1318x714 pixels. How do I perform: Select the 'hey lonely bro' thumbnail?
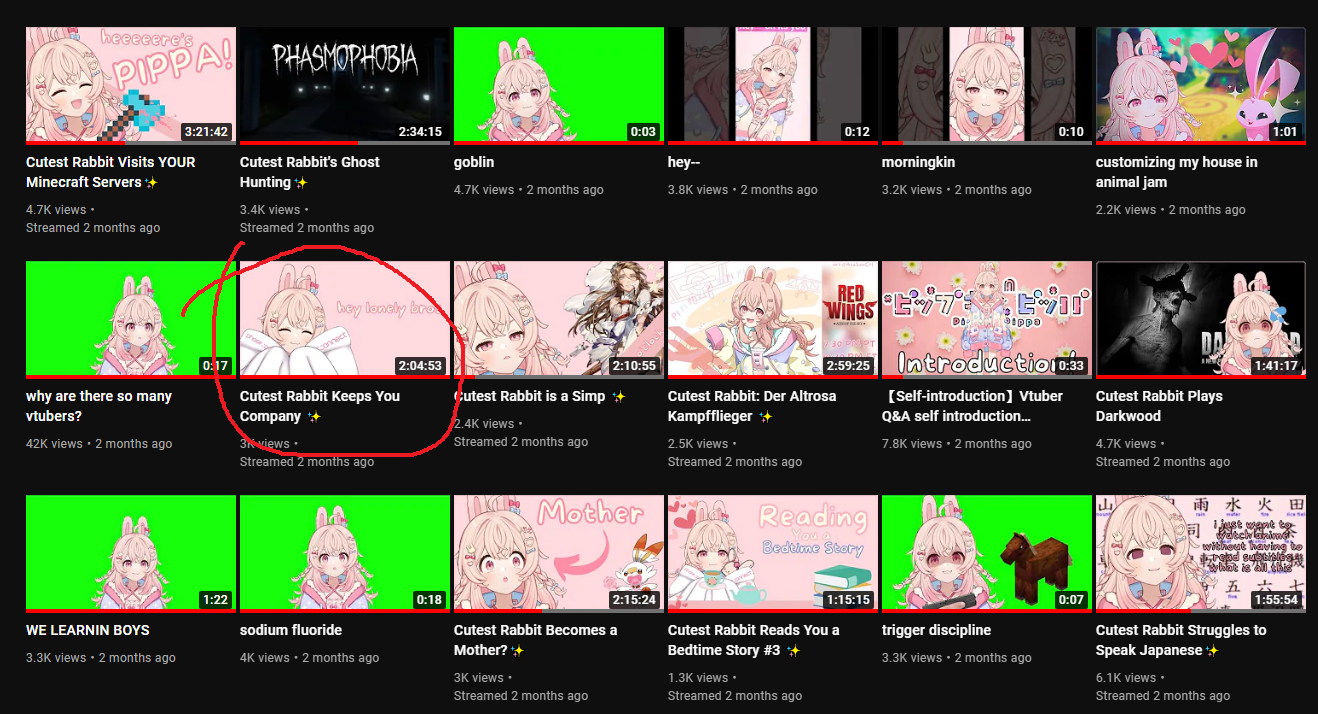click(344, 320)
